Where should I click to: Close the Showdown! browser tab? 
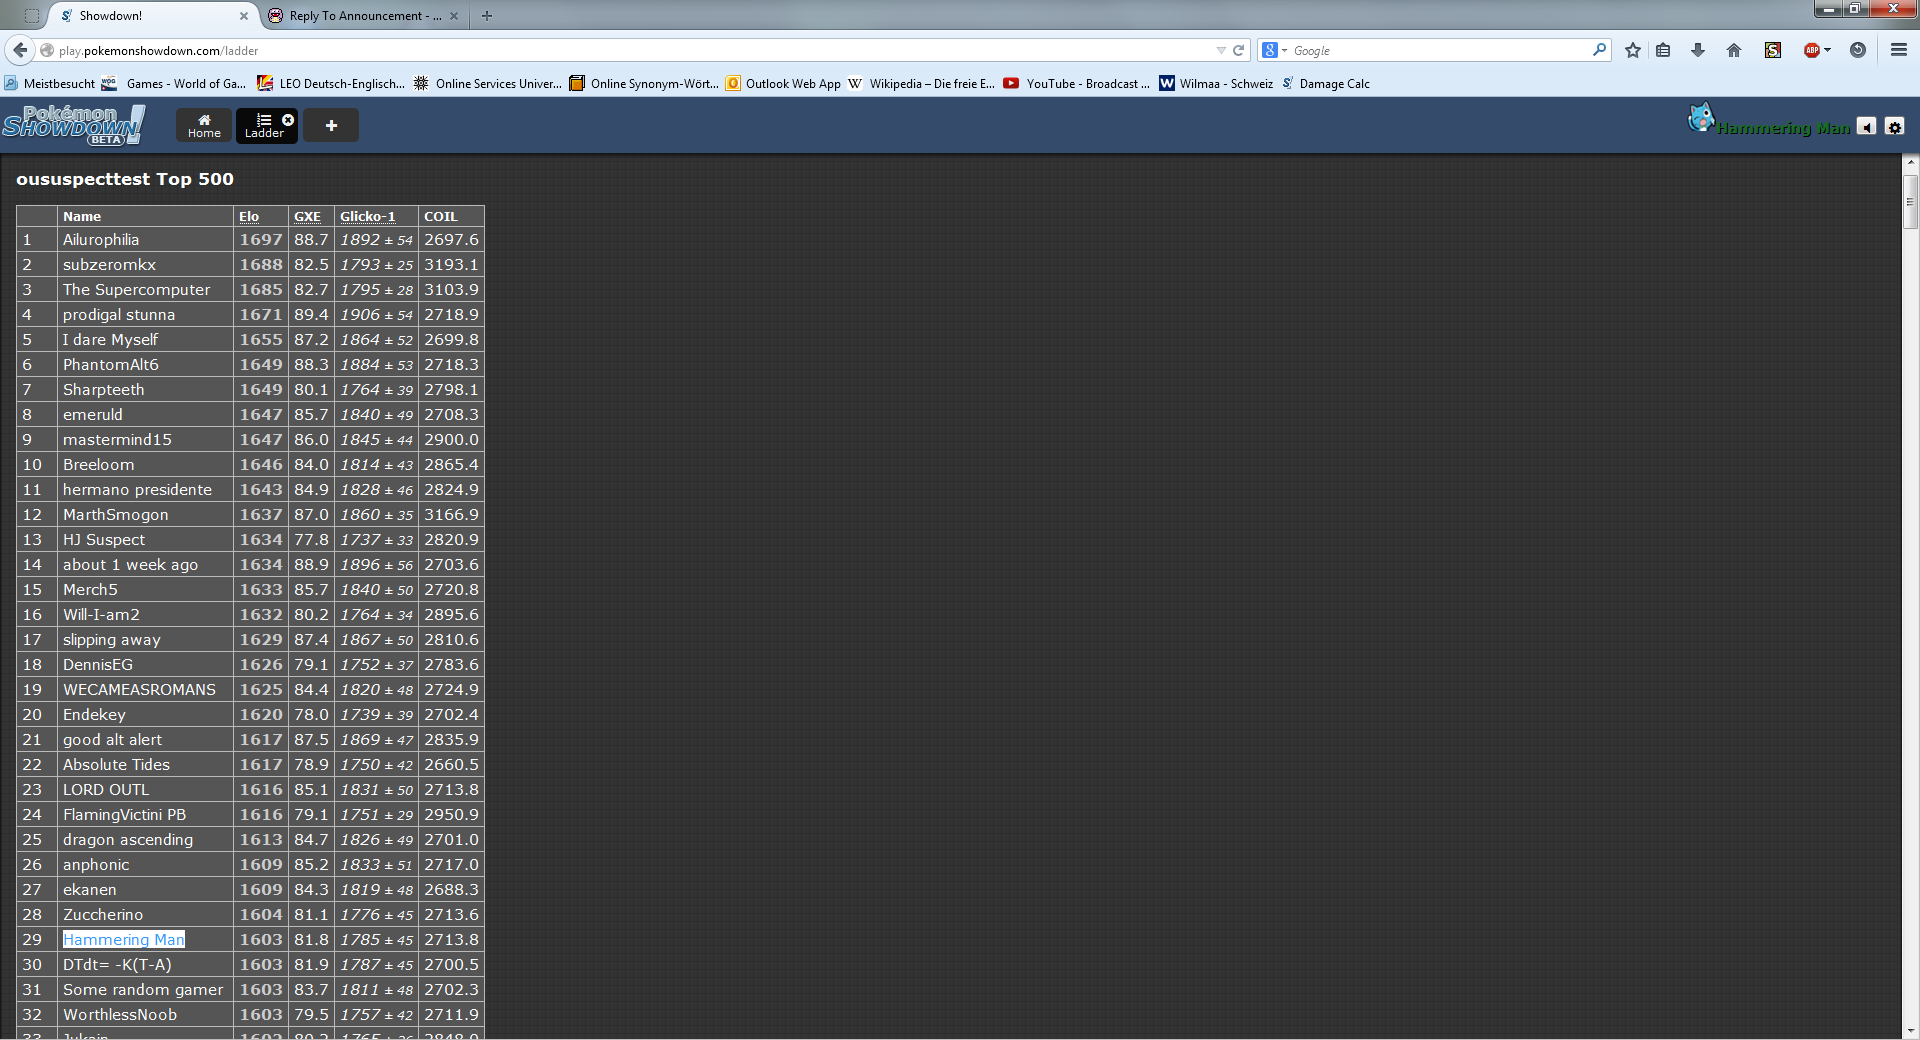pyautogui.click(x=243, y=16)
